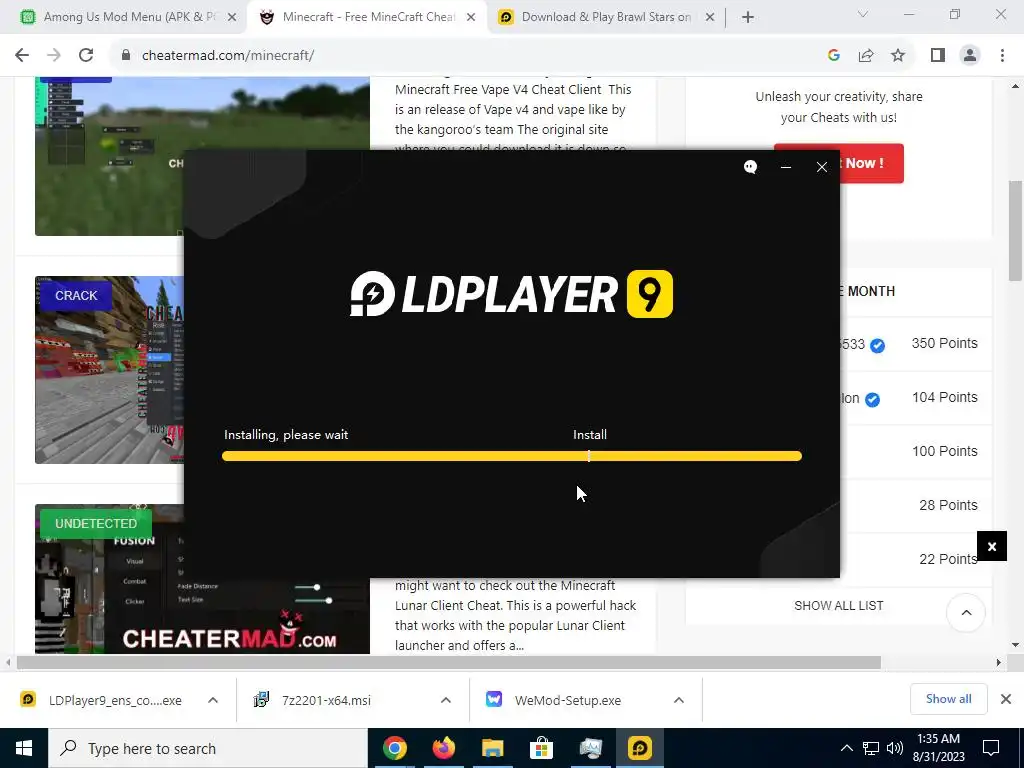Select the LDPlayer taskbar icon
This screenshot has height=768, width=1024.
coord(639,748)
